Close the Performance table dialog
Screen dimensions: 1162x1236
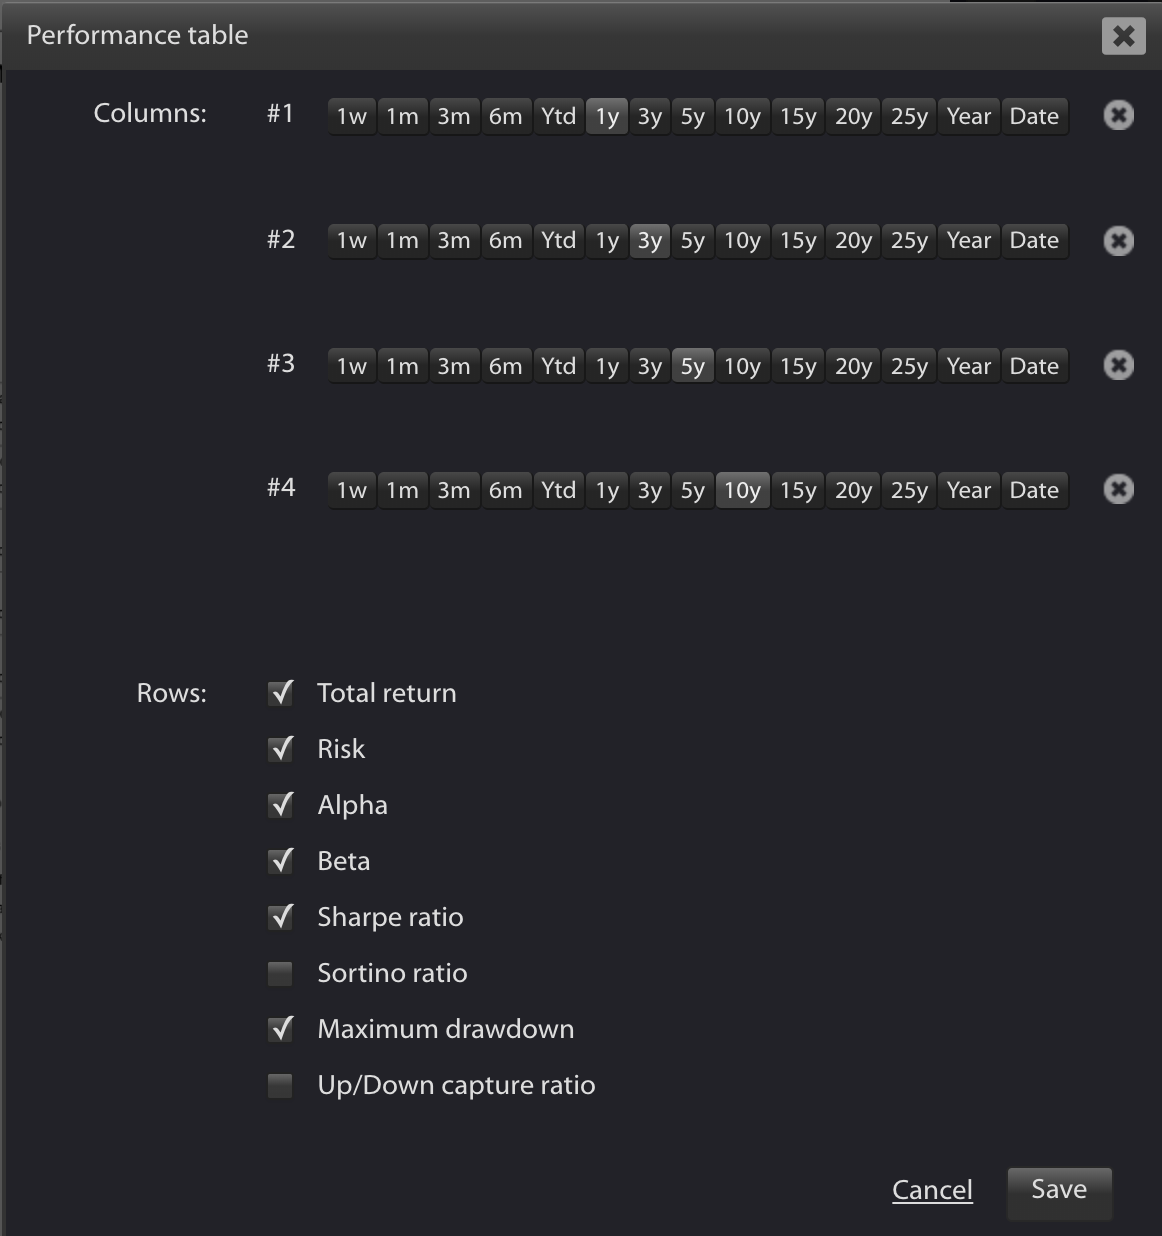point(1123,36)
